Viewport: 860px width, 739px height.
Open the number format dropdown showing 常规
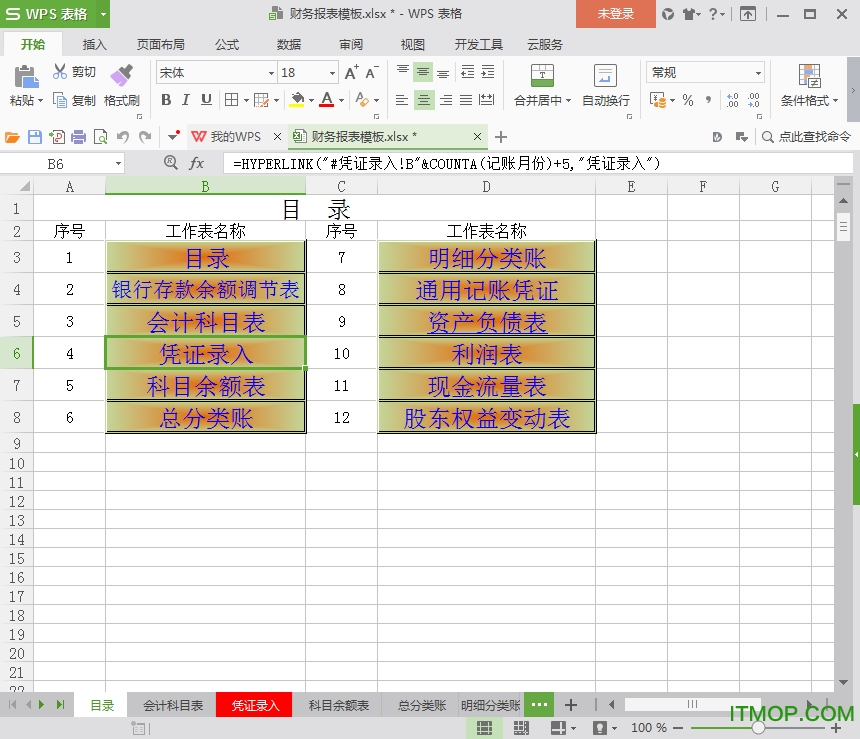click(x=758, y=73)
